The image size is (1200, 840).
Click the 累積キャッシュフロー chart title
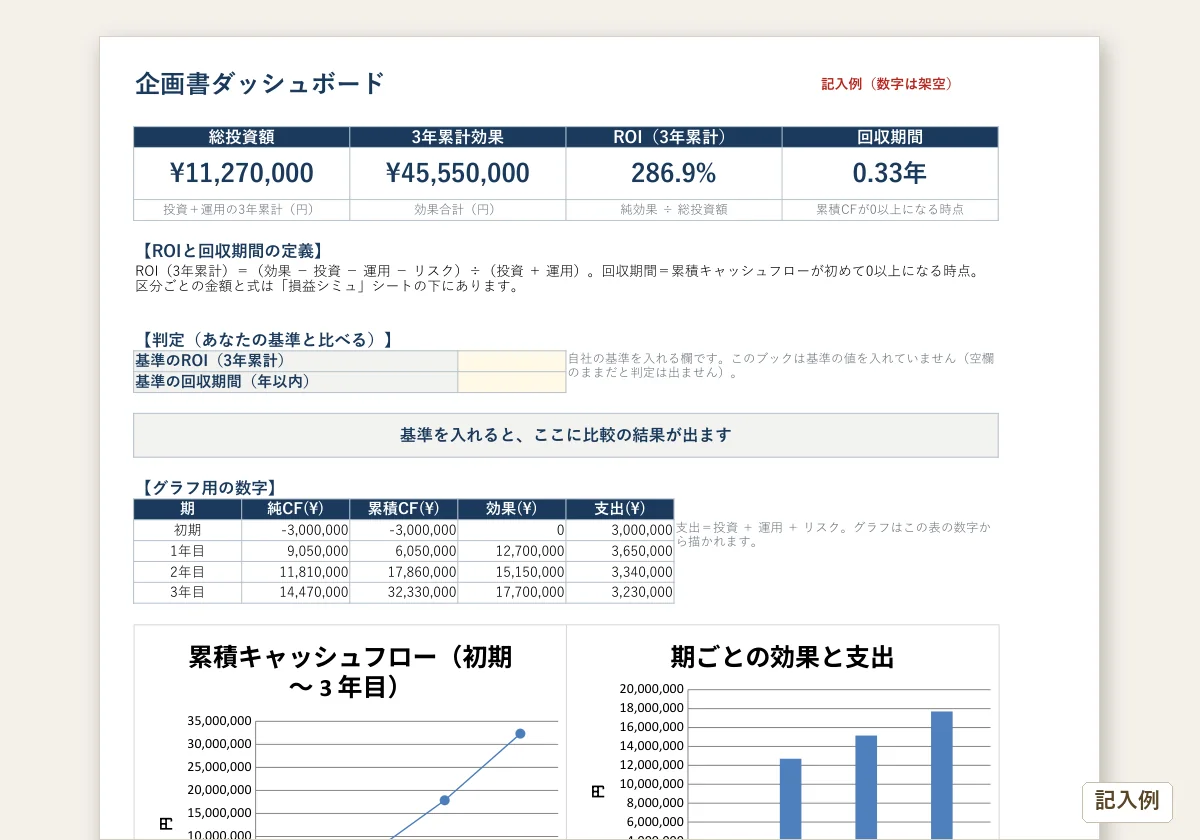click(x=350, y=672)
